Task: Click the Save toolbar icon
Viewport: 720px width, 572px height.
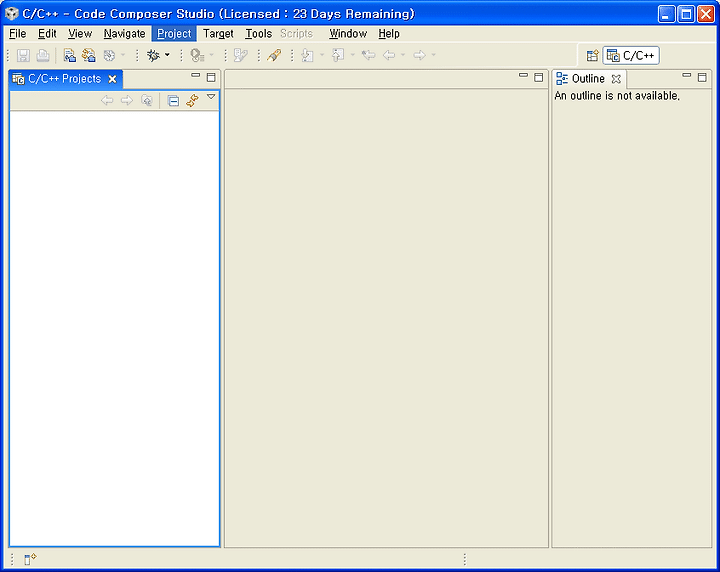Action: 23,56
